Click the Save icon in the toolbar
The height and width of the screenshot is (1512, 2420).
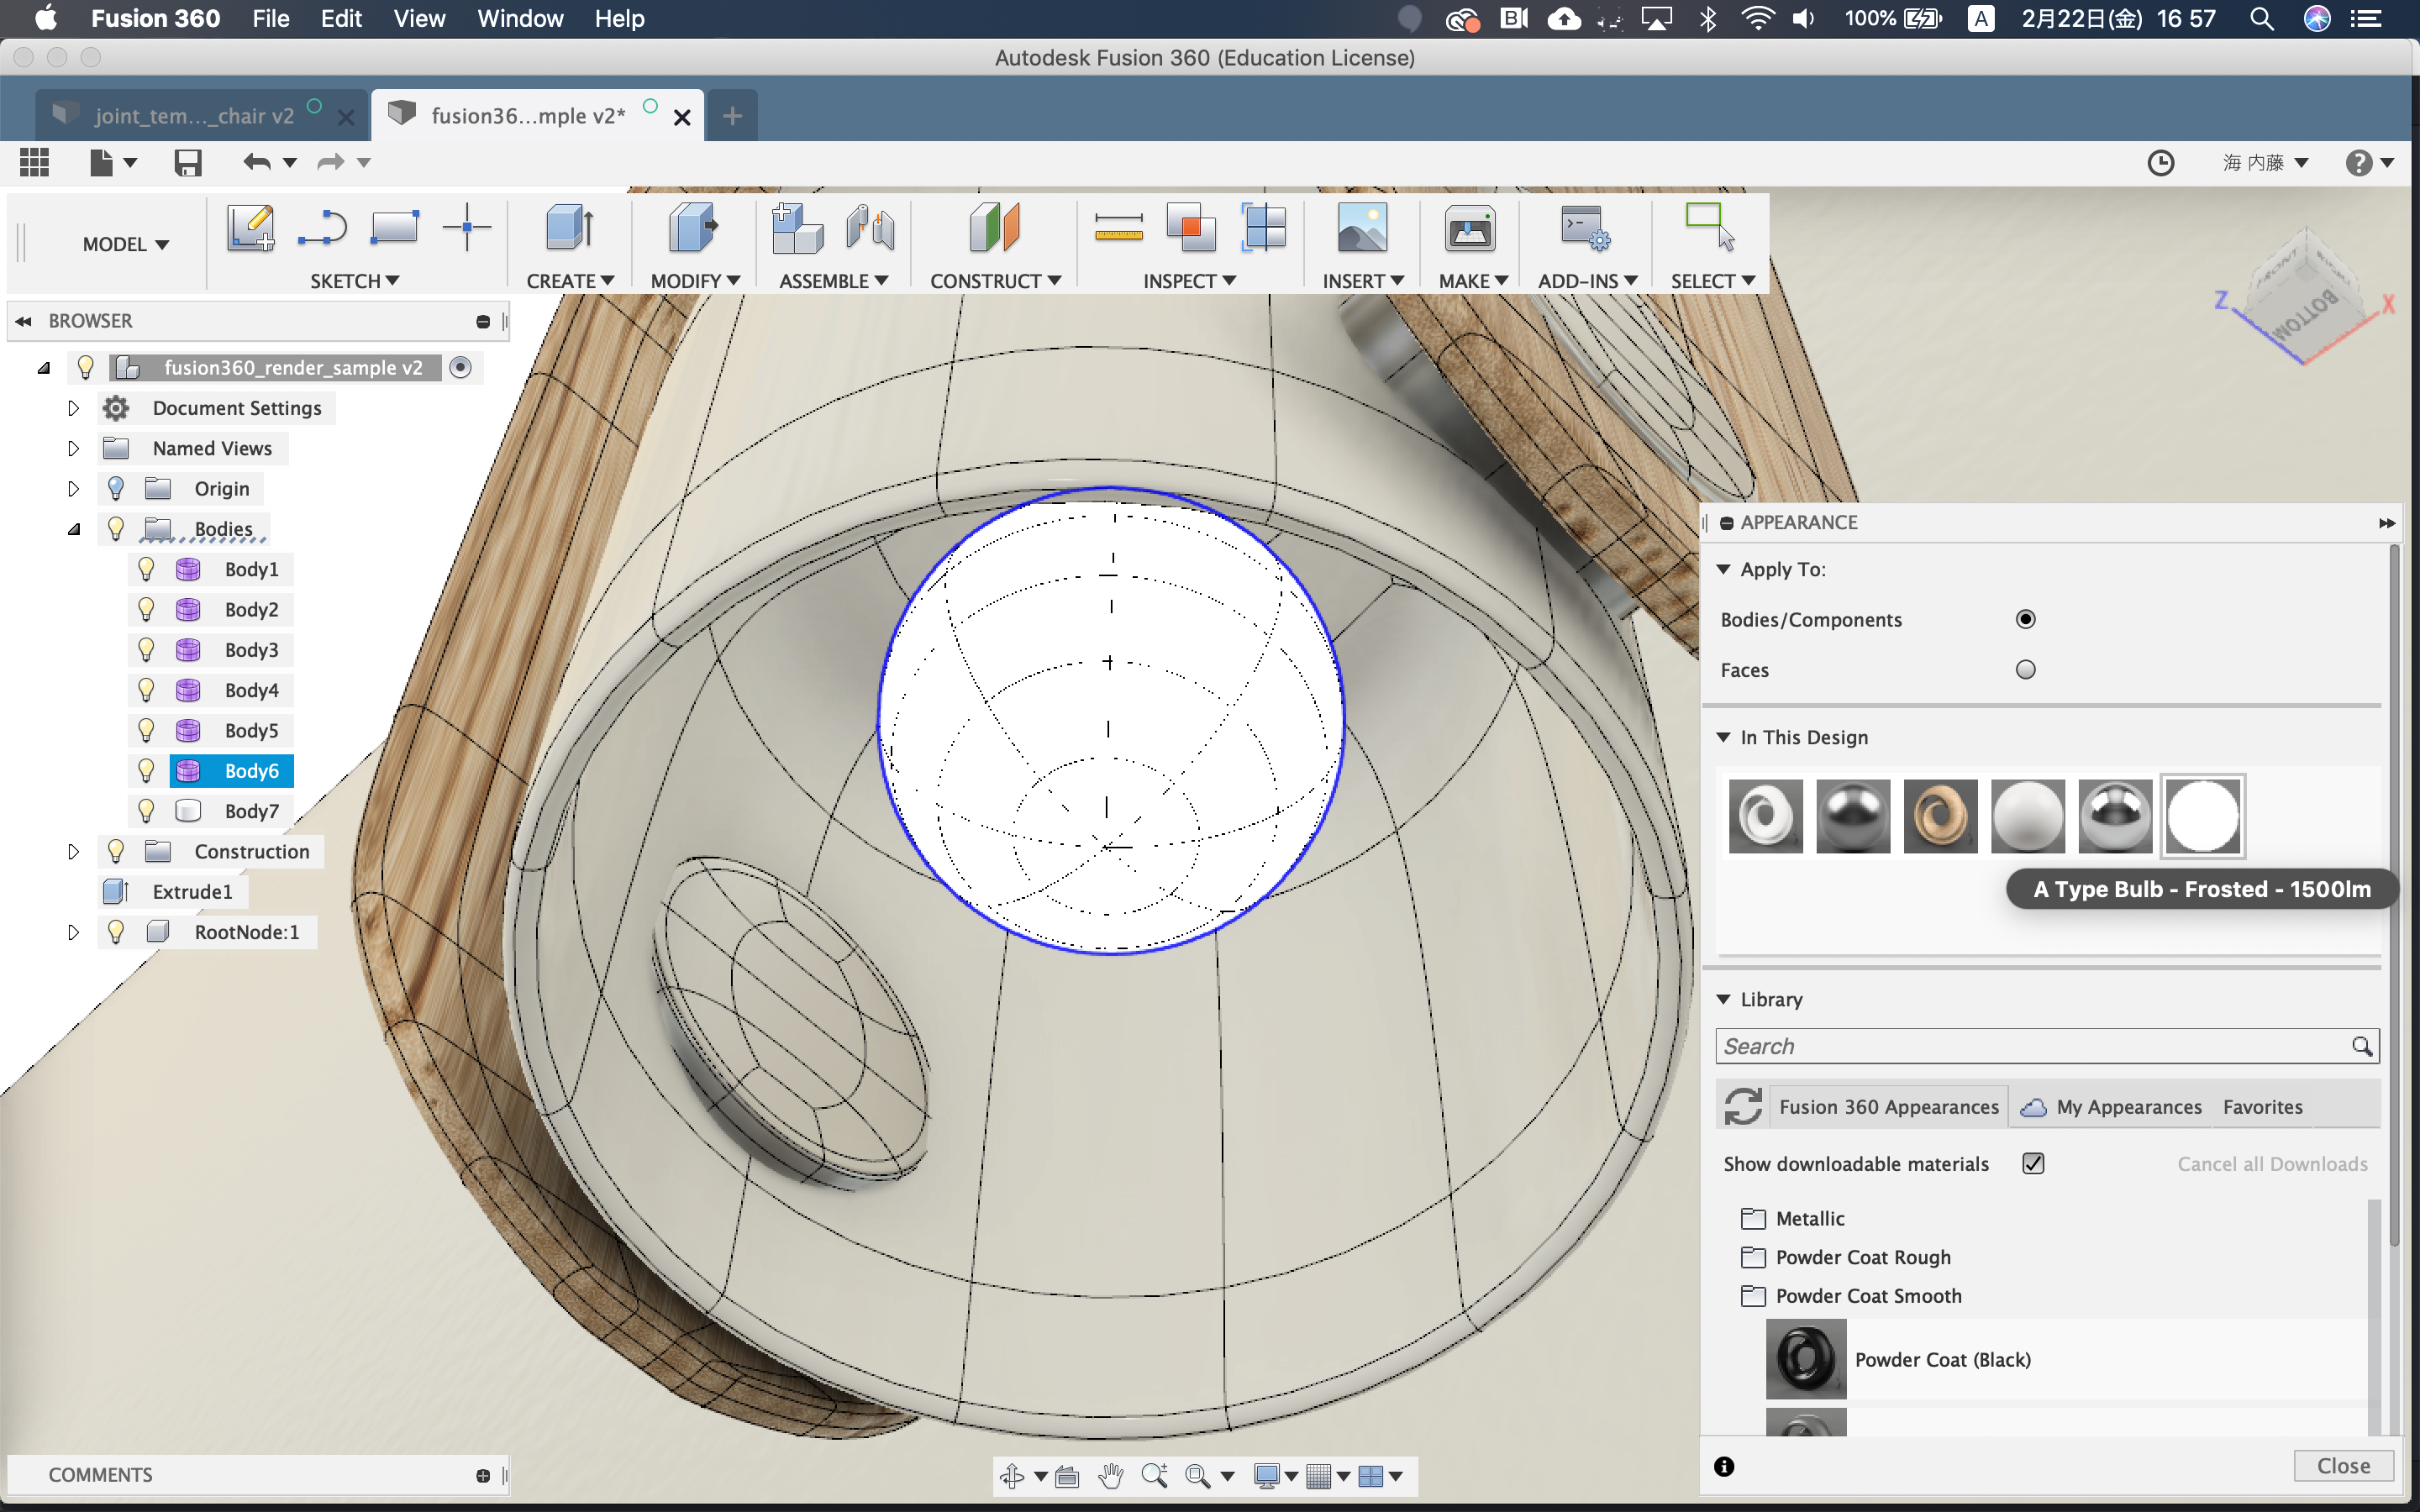point(187,162)
